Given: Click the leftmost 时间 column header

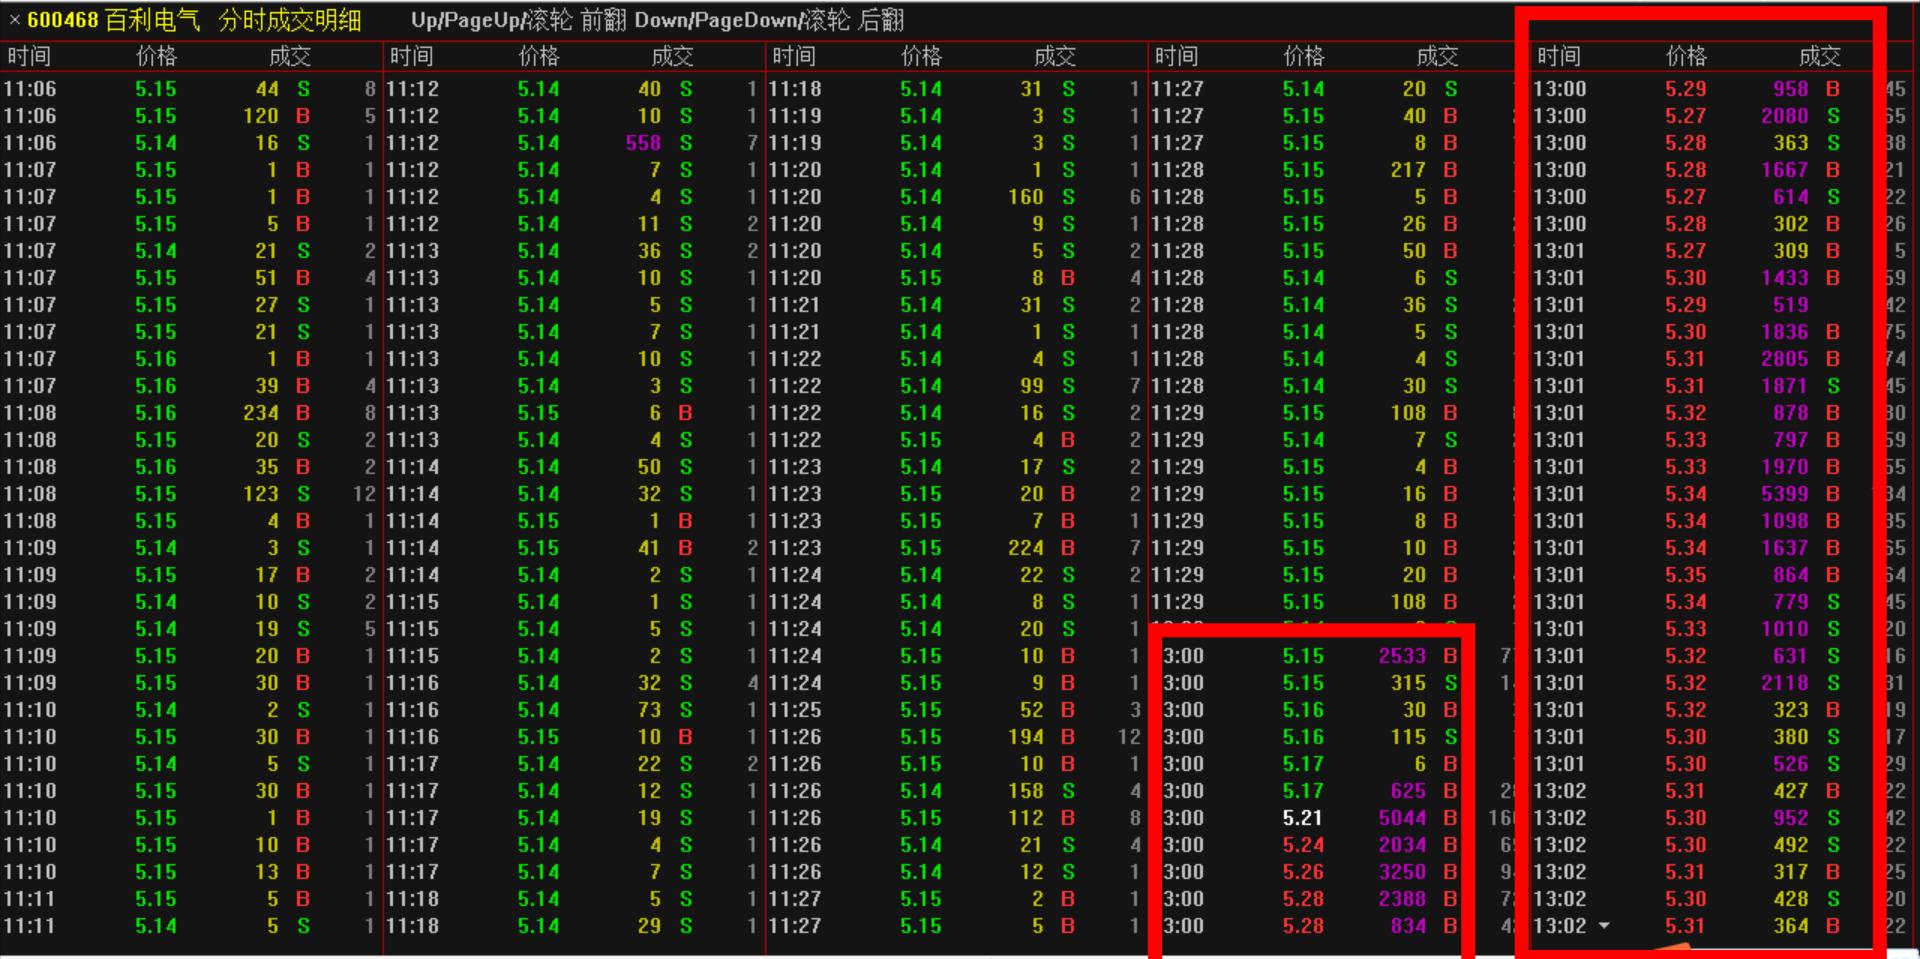Looking at the screenshot, I should click(29, 57).
